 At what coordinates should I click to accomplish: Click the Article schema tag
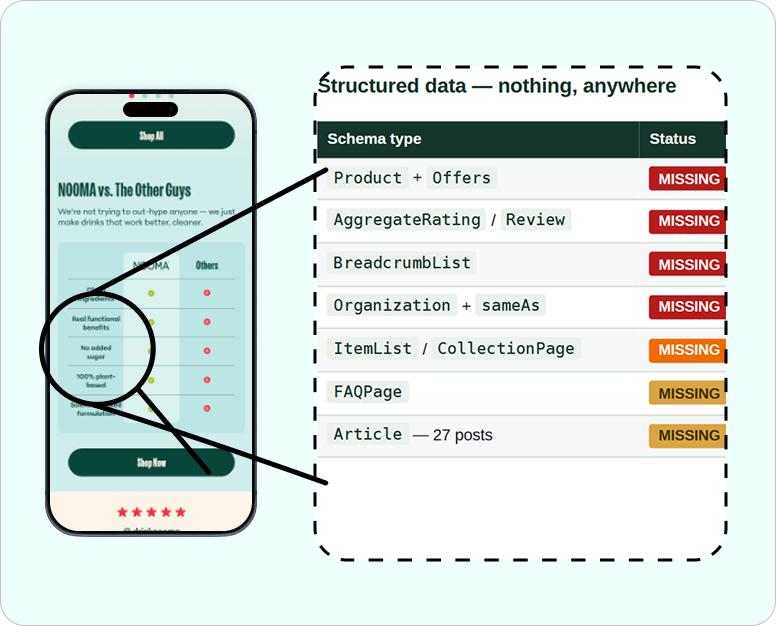[368, 434]
